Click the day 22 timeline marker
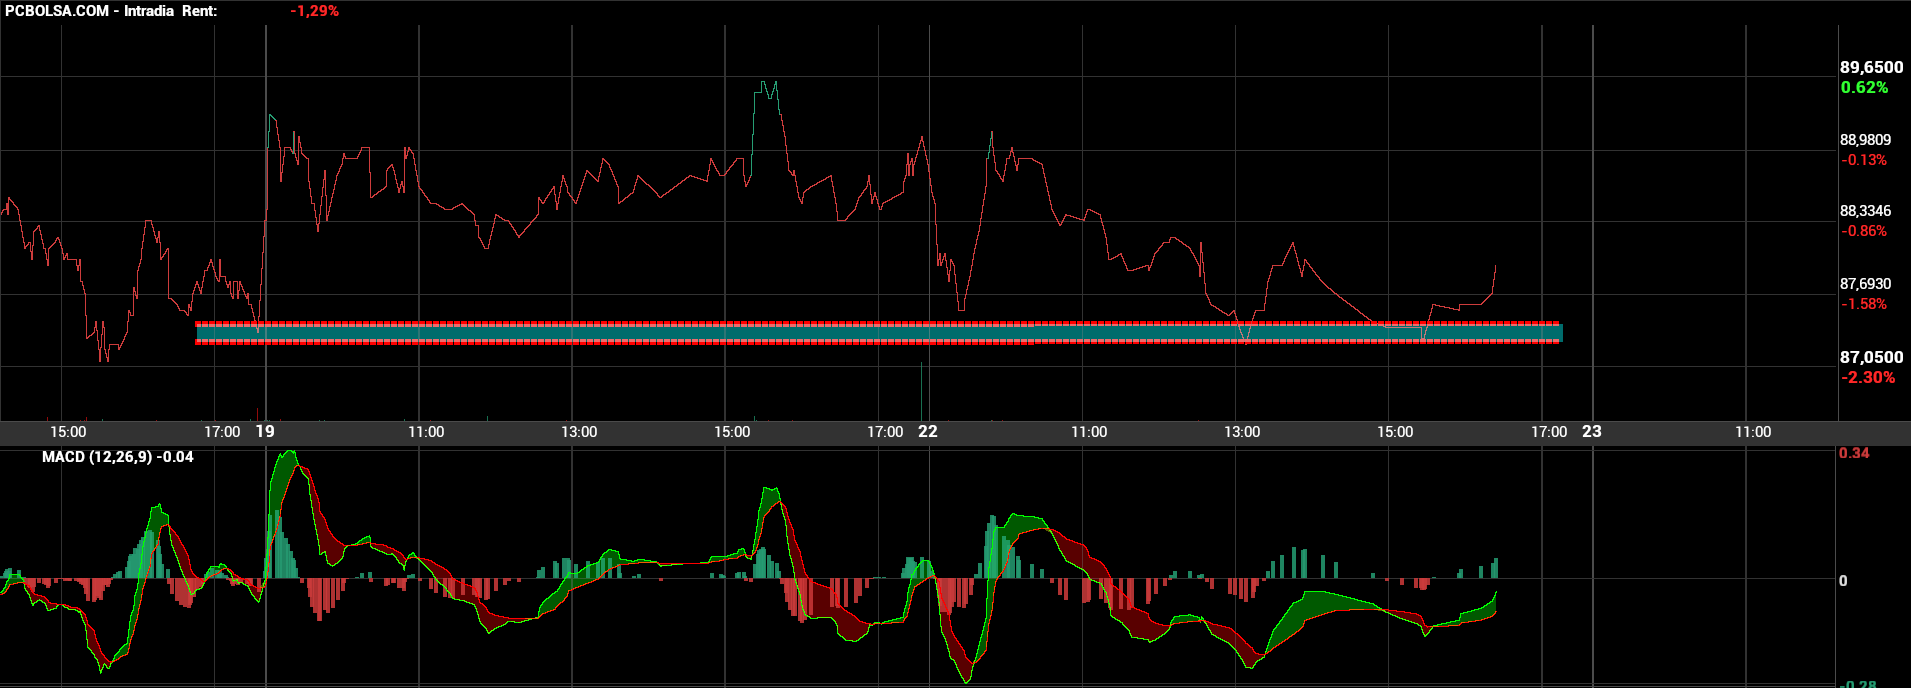Viewport: 1911px width, 688px height. (x=928, y=431)
